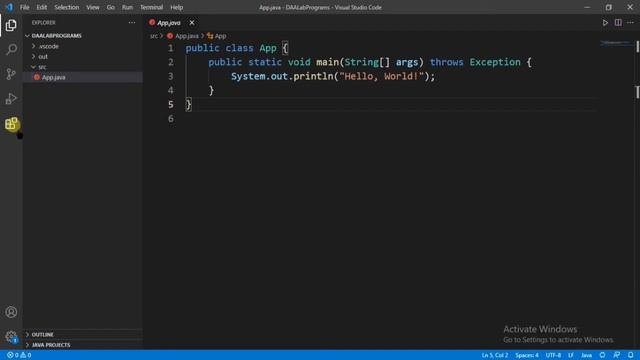Restore down the VS Code window
The height and width of the screenshot is (360, 640).
[609, 7]
